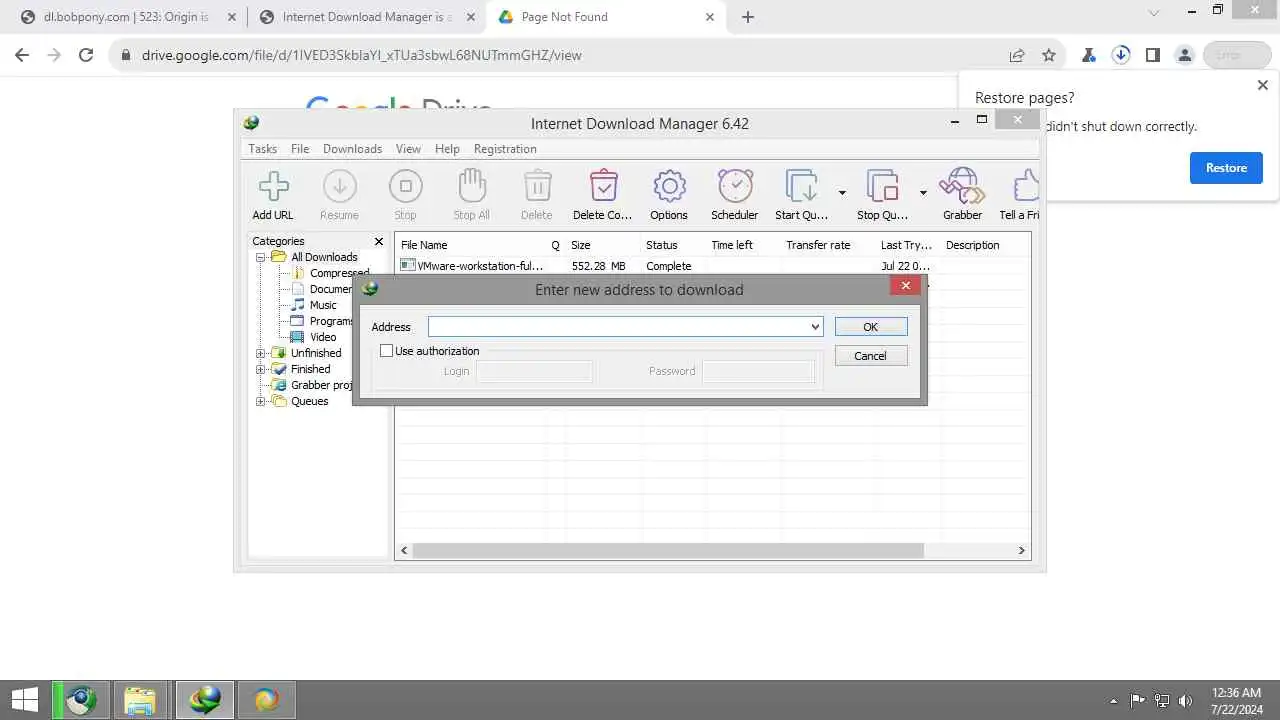Sort by the File Name column header
1280x720 pixels.
click(x=470, y=245)
